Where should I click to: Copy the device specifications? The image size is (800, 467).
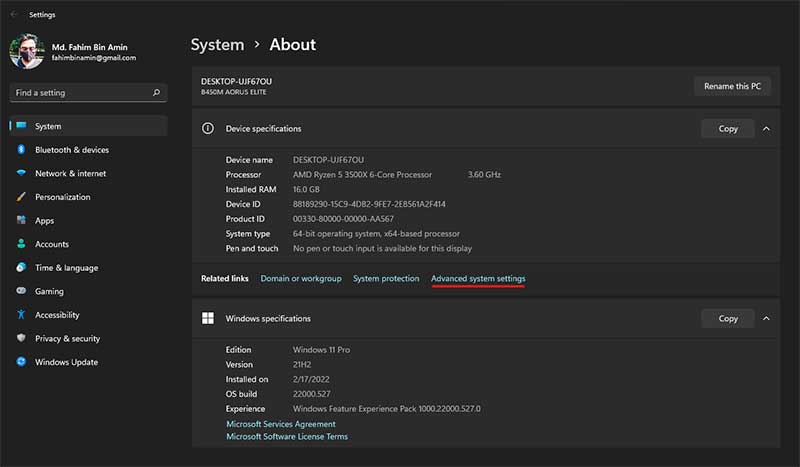point(728,128)
